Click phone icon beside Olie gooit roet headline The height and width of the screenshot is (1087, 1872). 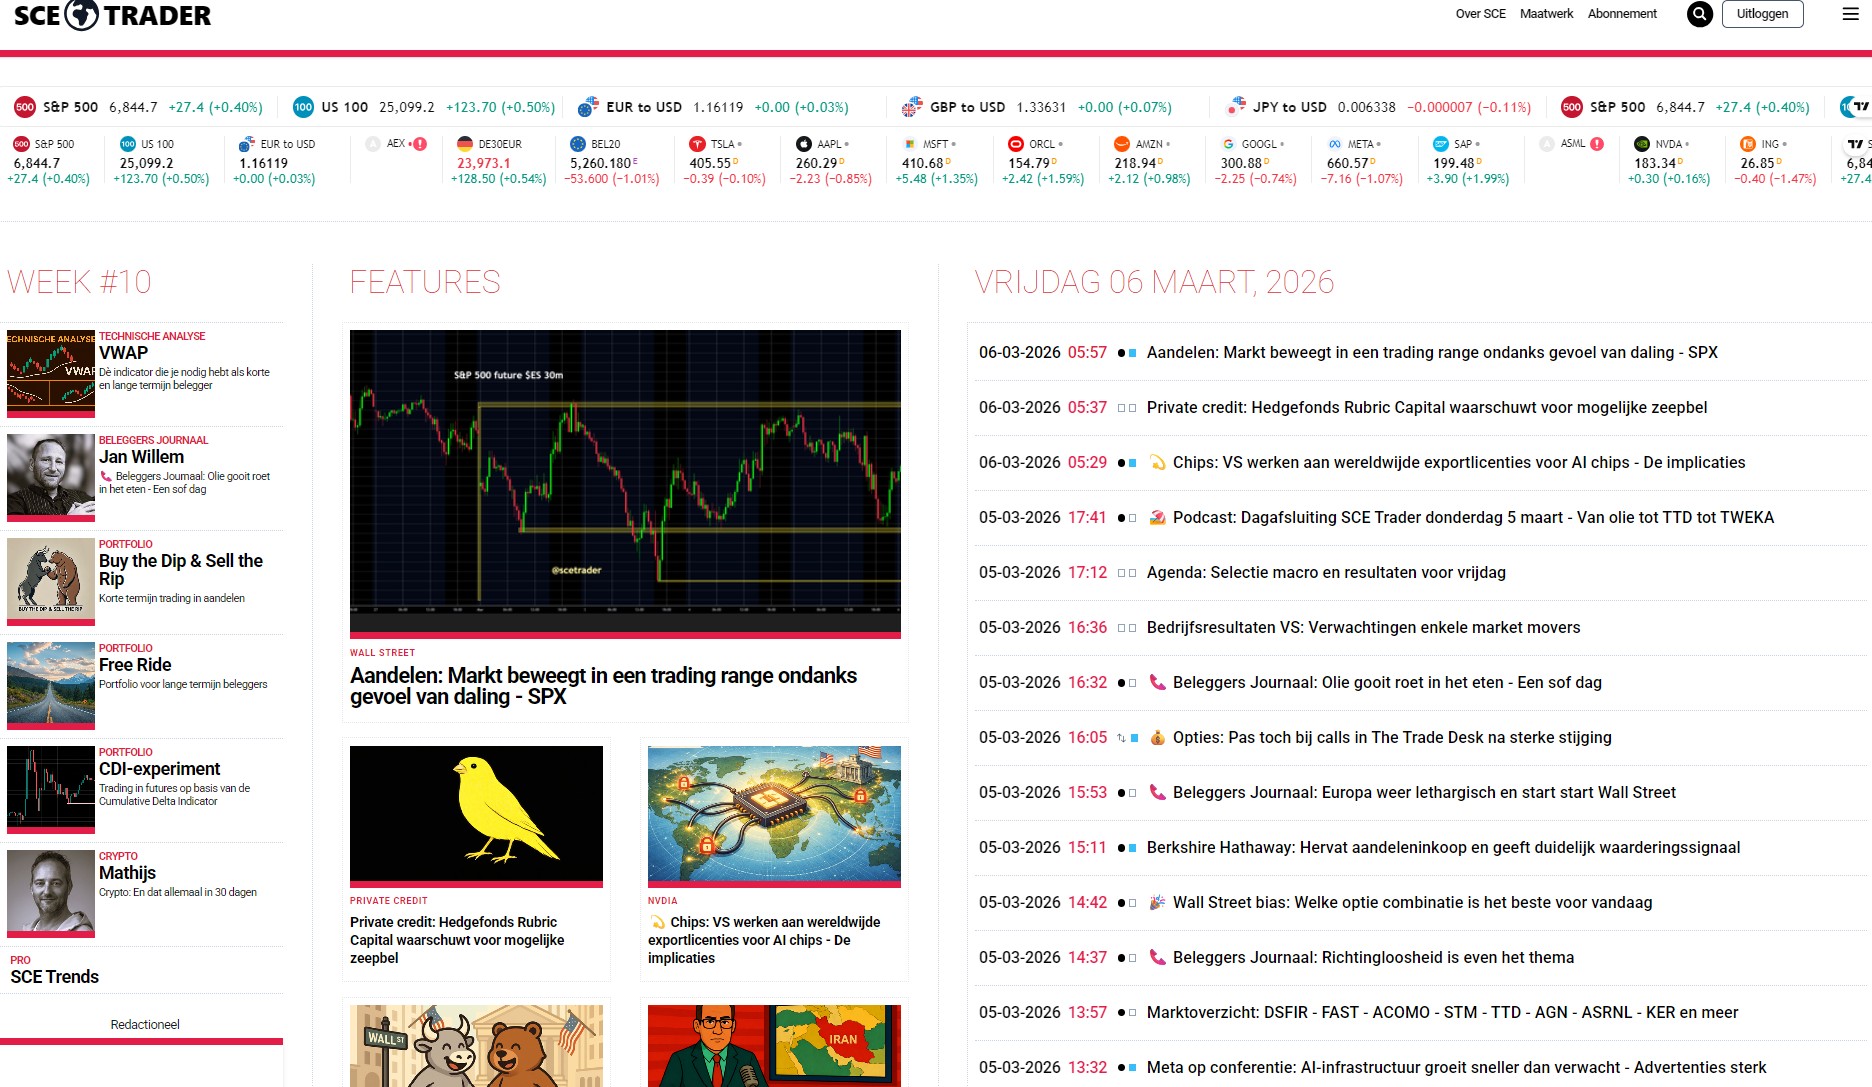click(1158, 682)
